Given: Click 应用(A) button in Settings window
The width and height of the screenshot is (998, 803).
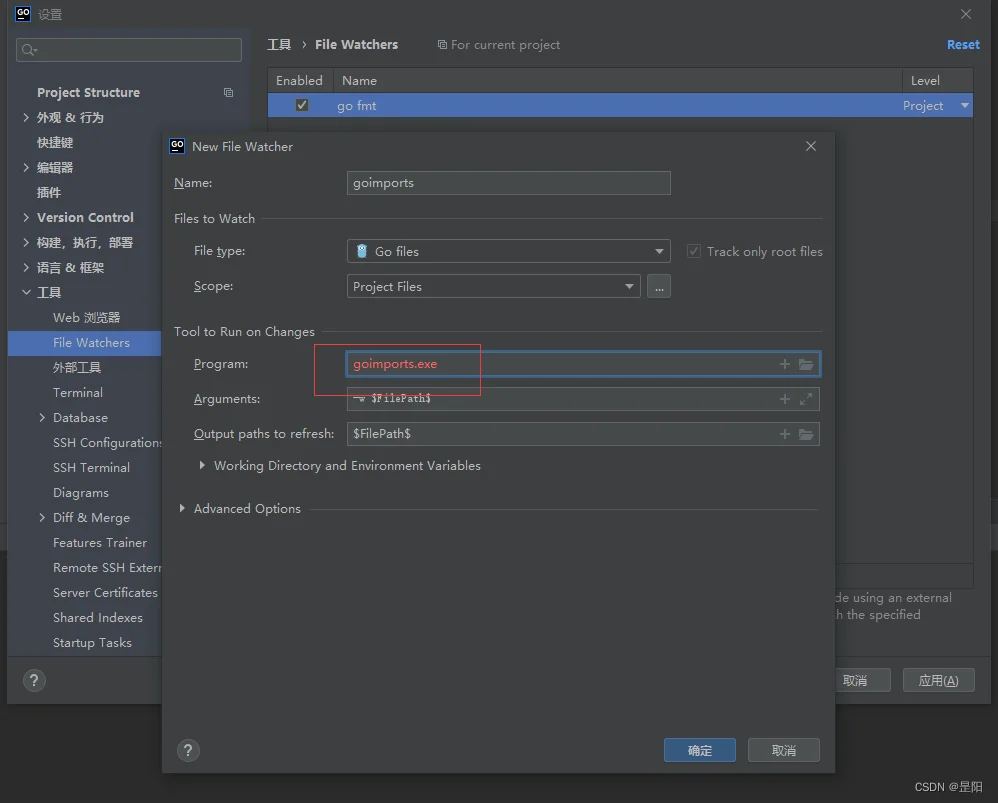Looking at the screenshot, I should click(x=938, y=680).
